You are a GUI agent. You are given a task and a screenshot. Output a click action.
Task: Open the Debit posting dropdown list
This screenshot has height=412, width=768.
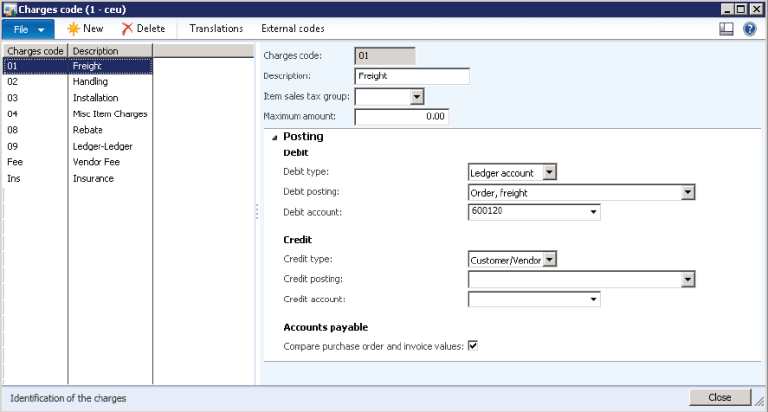(687, 192)
